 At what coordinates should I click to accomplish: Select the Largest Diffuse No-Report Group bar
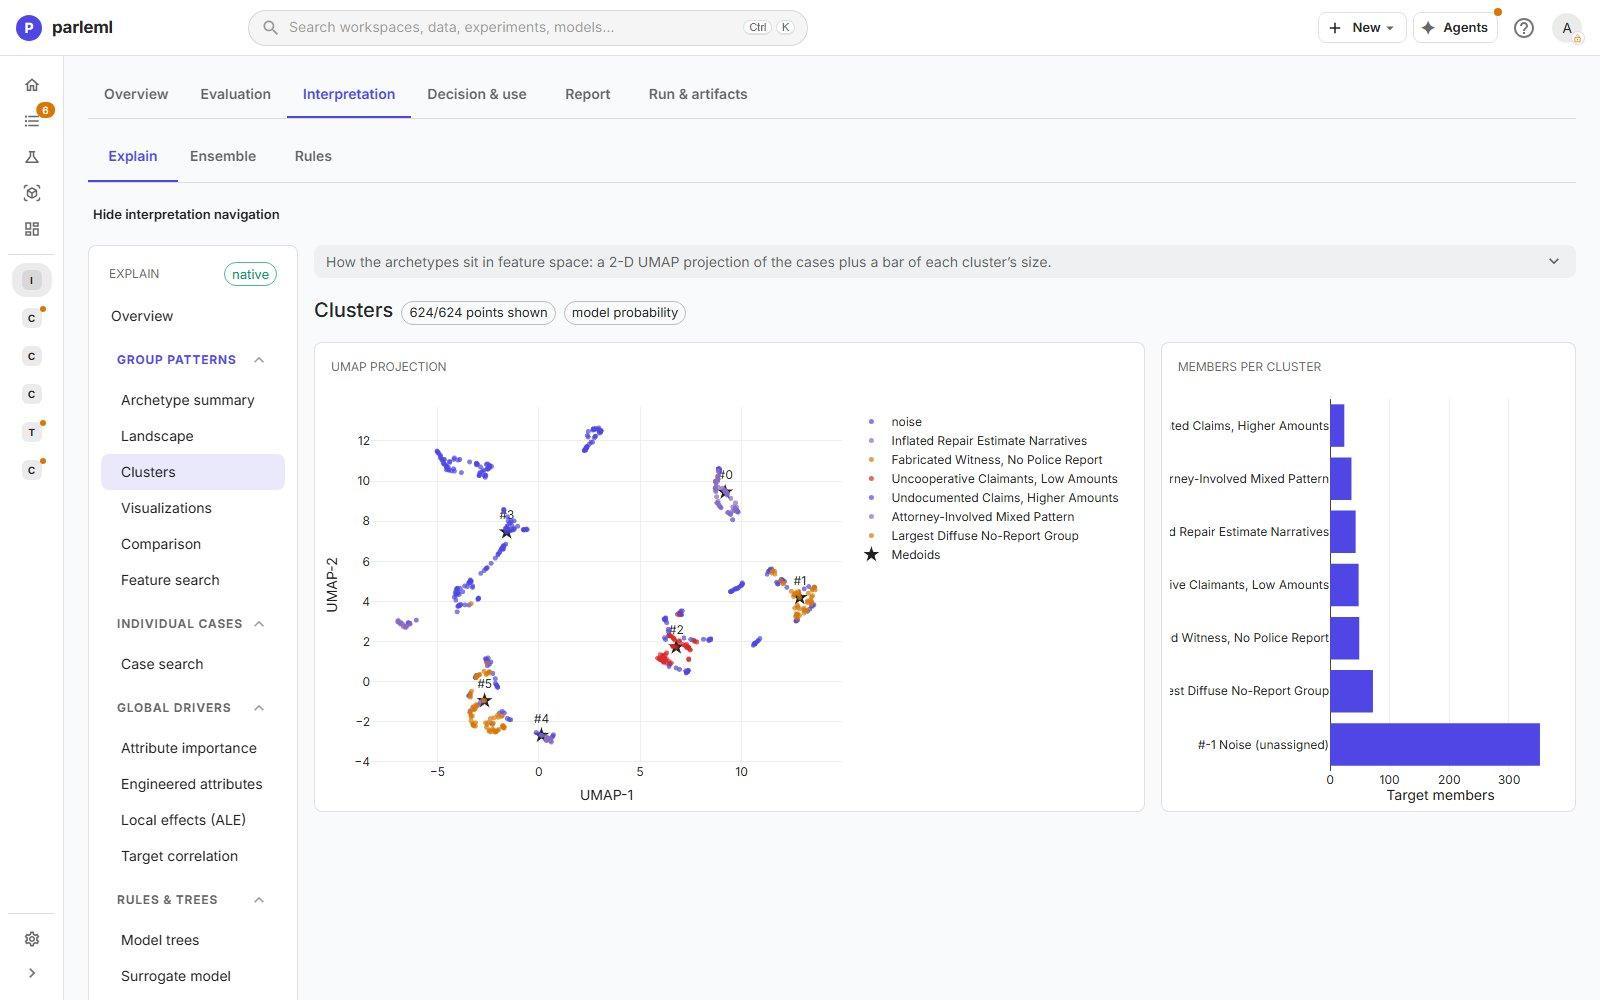pyautogui.click(x=1351, y=691)
